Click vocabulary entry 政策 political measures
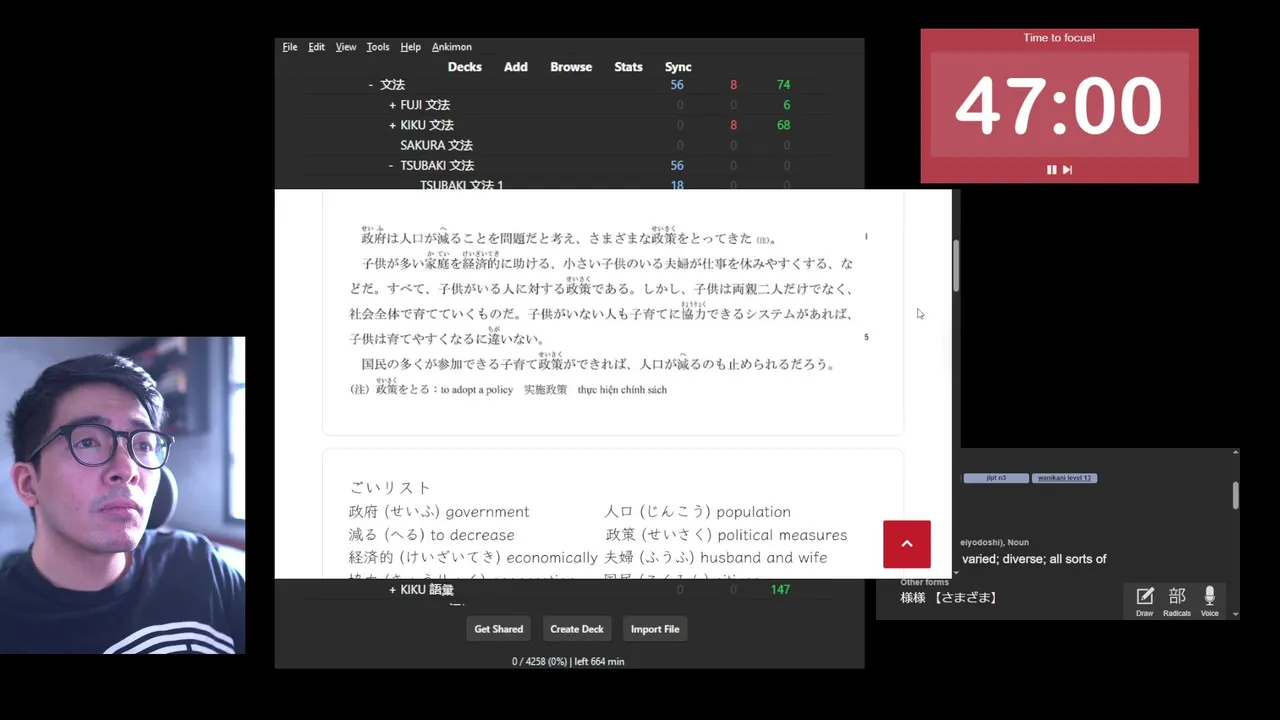Image resolution: width=1280 pixels, height=720 pixels. coord(725,535)
